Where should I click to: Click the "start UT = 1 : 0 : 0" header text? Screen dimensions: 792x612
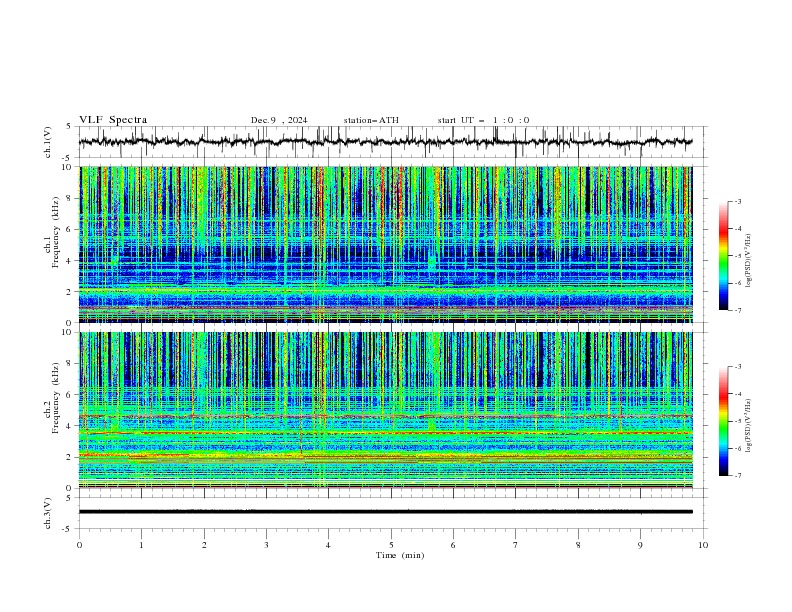(x=483, y=120)
